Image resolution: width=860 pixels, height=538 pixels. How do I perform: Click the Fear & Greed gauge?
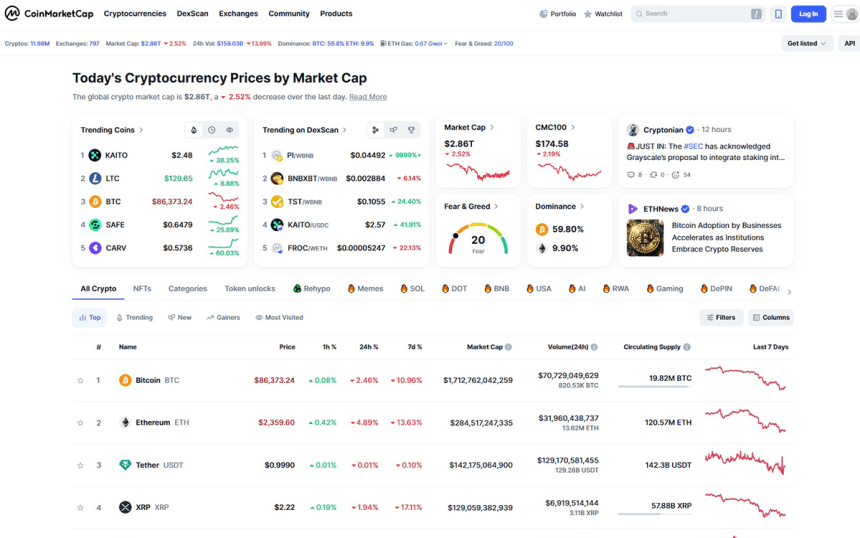pos(478,239)
